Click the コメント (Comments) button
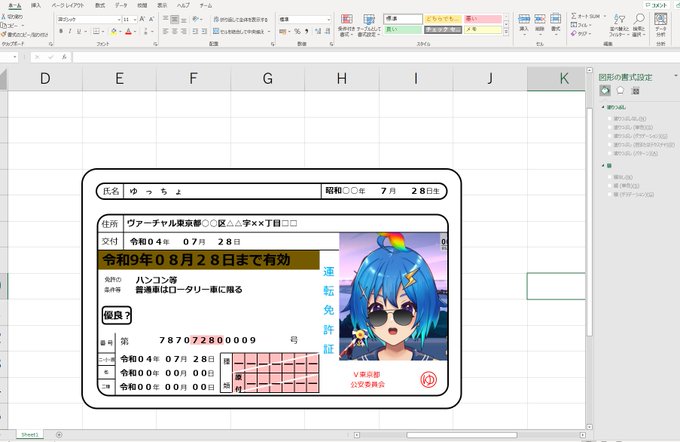 click(x=657, y=5)
